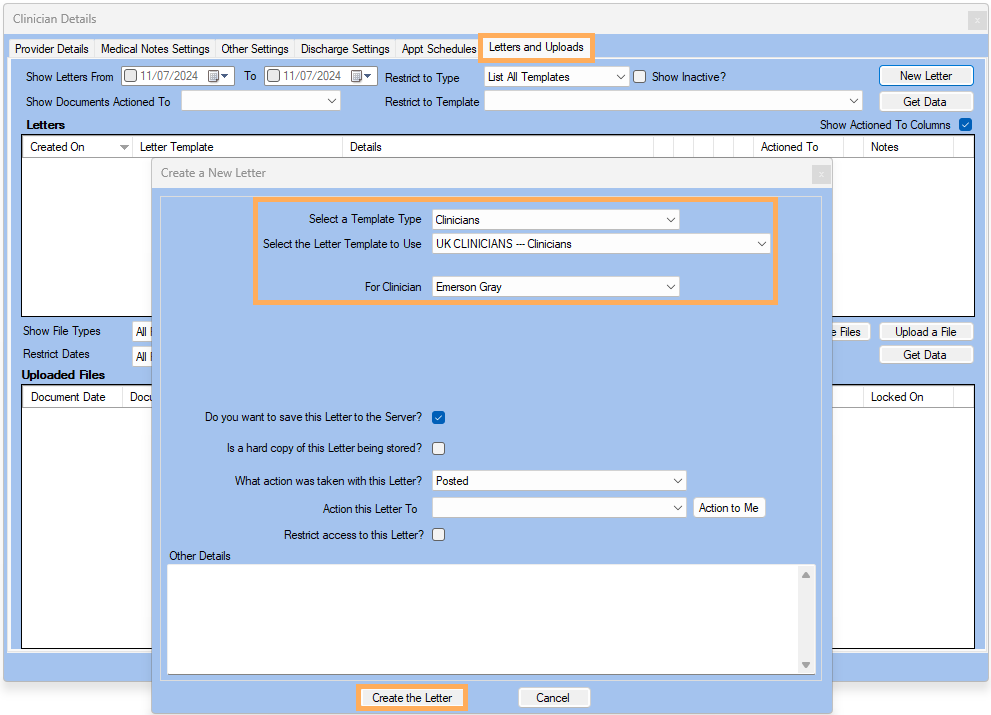The image size is (991, 715).
Task: Open the Discharge Settings tab
Action: (x=345, y=49)
